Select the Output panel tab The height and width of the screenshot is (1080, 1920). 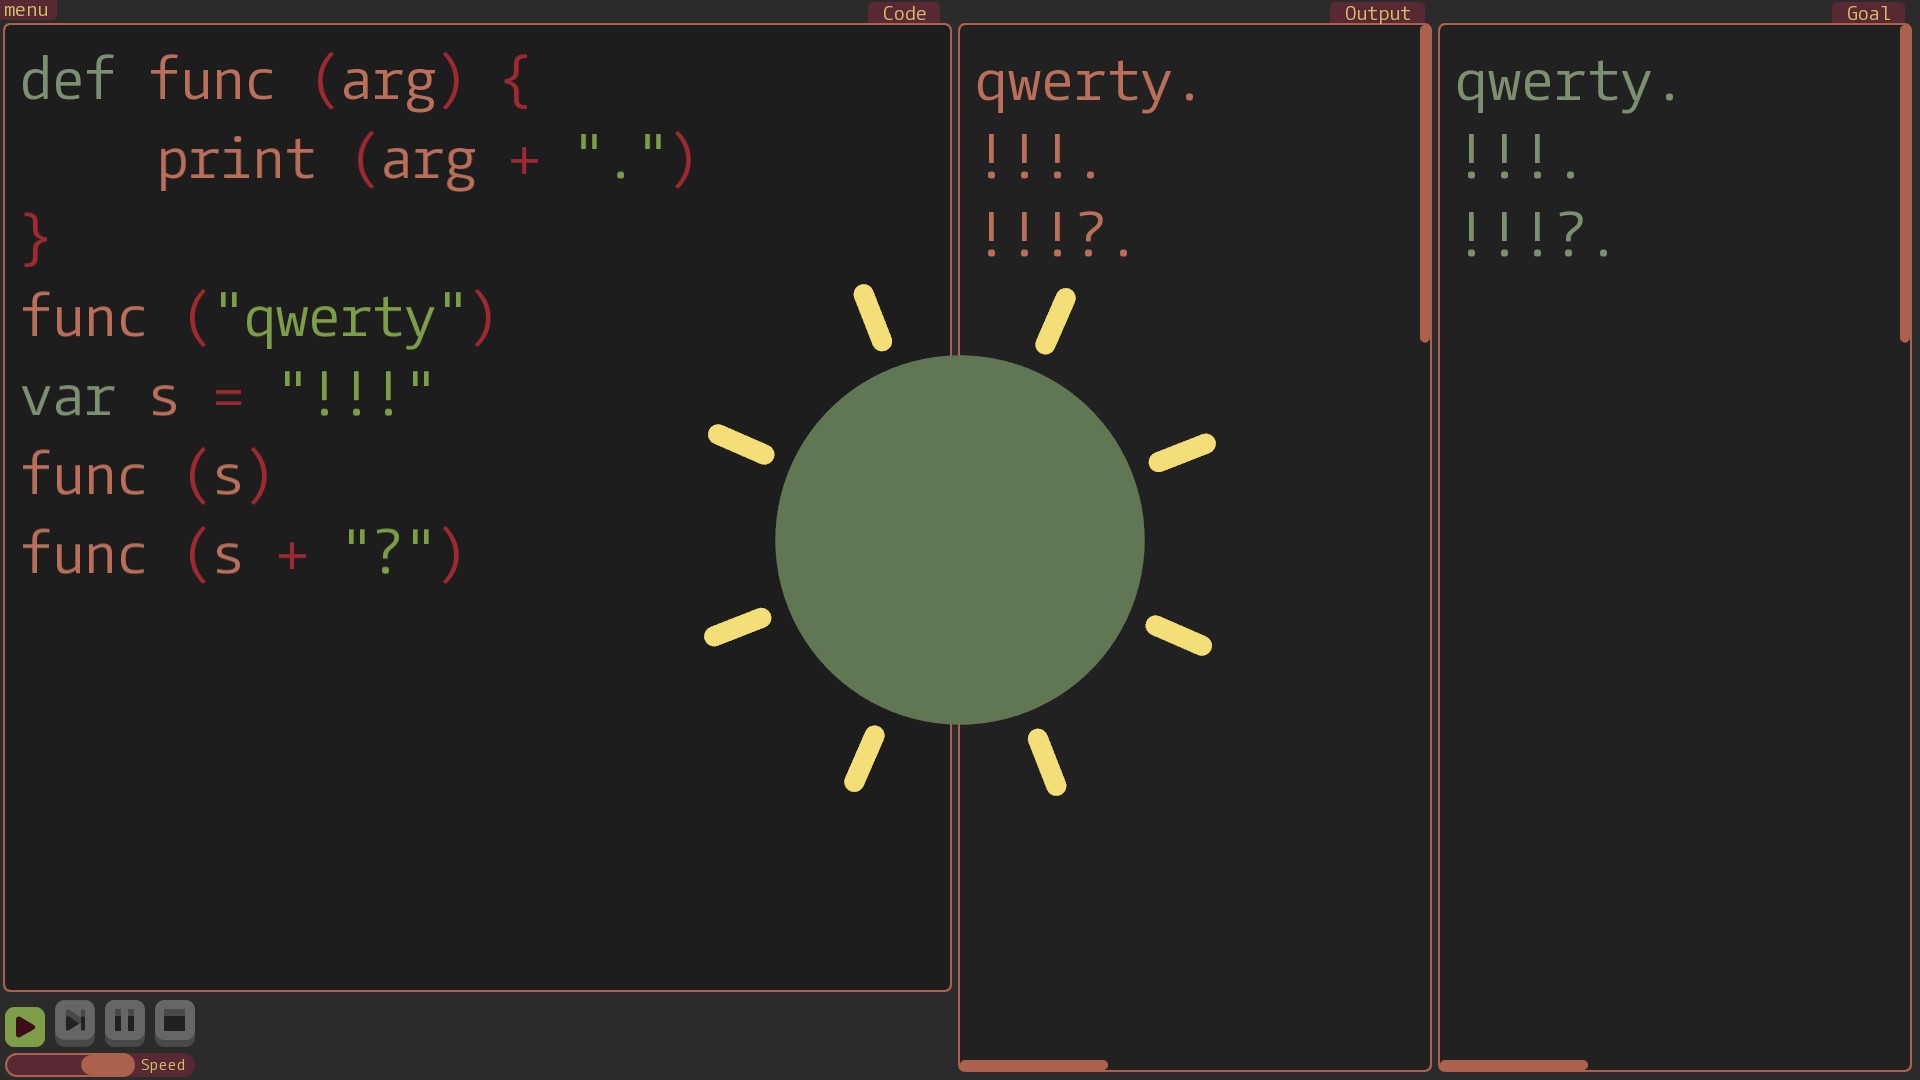click(1377, 13)
